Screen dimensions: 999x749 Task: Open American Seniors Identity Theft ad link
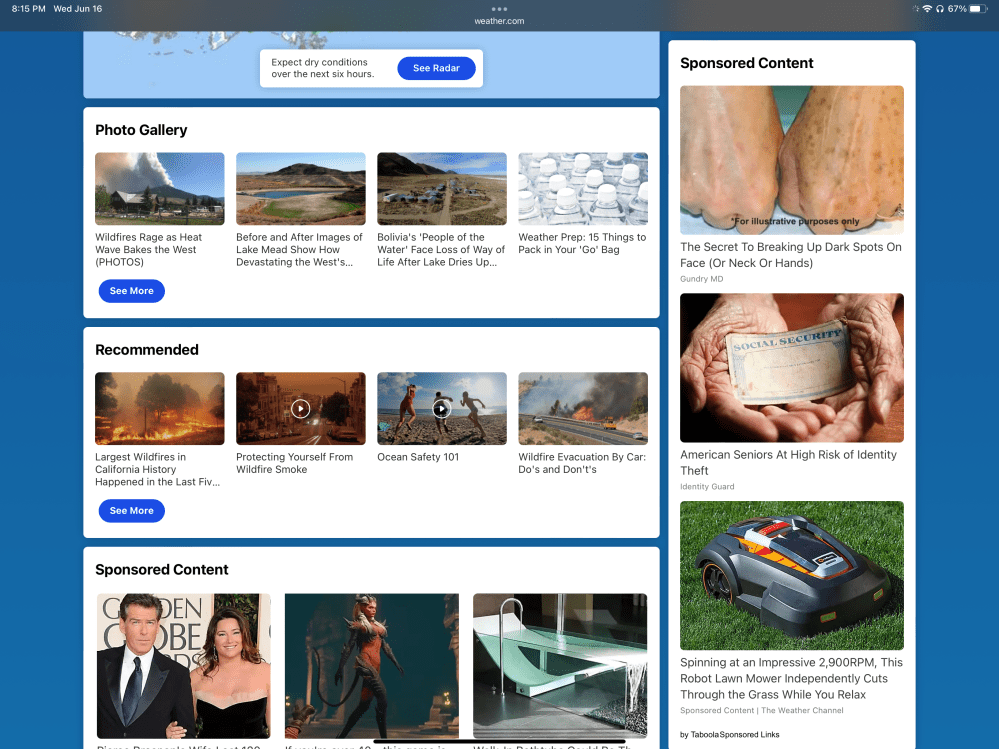pos(788,462)
